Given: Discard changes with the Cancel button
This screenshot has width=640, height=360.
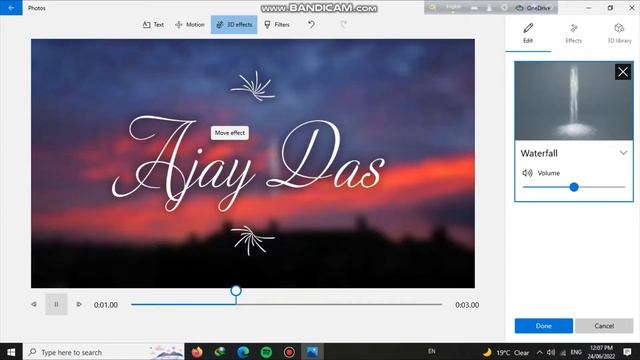Looking at the screenshot, I should pos(604,326).
